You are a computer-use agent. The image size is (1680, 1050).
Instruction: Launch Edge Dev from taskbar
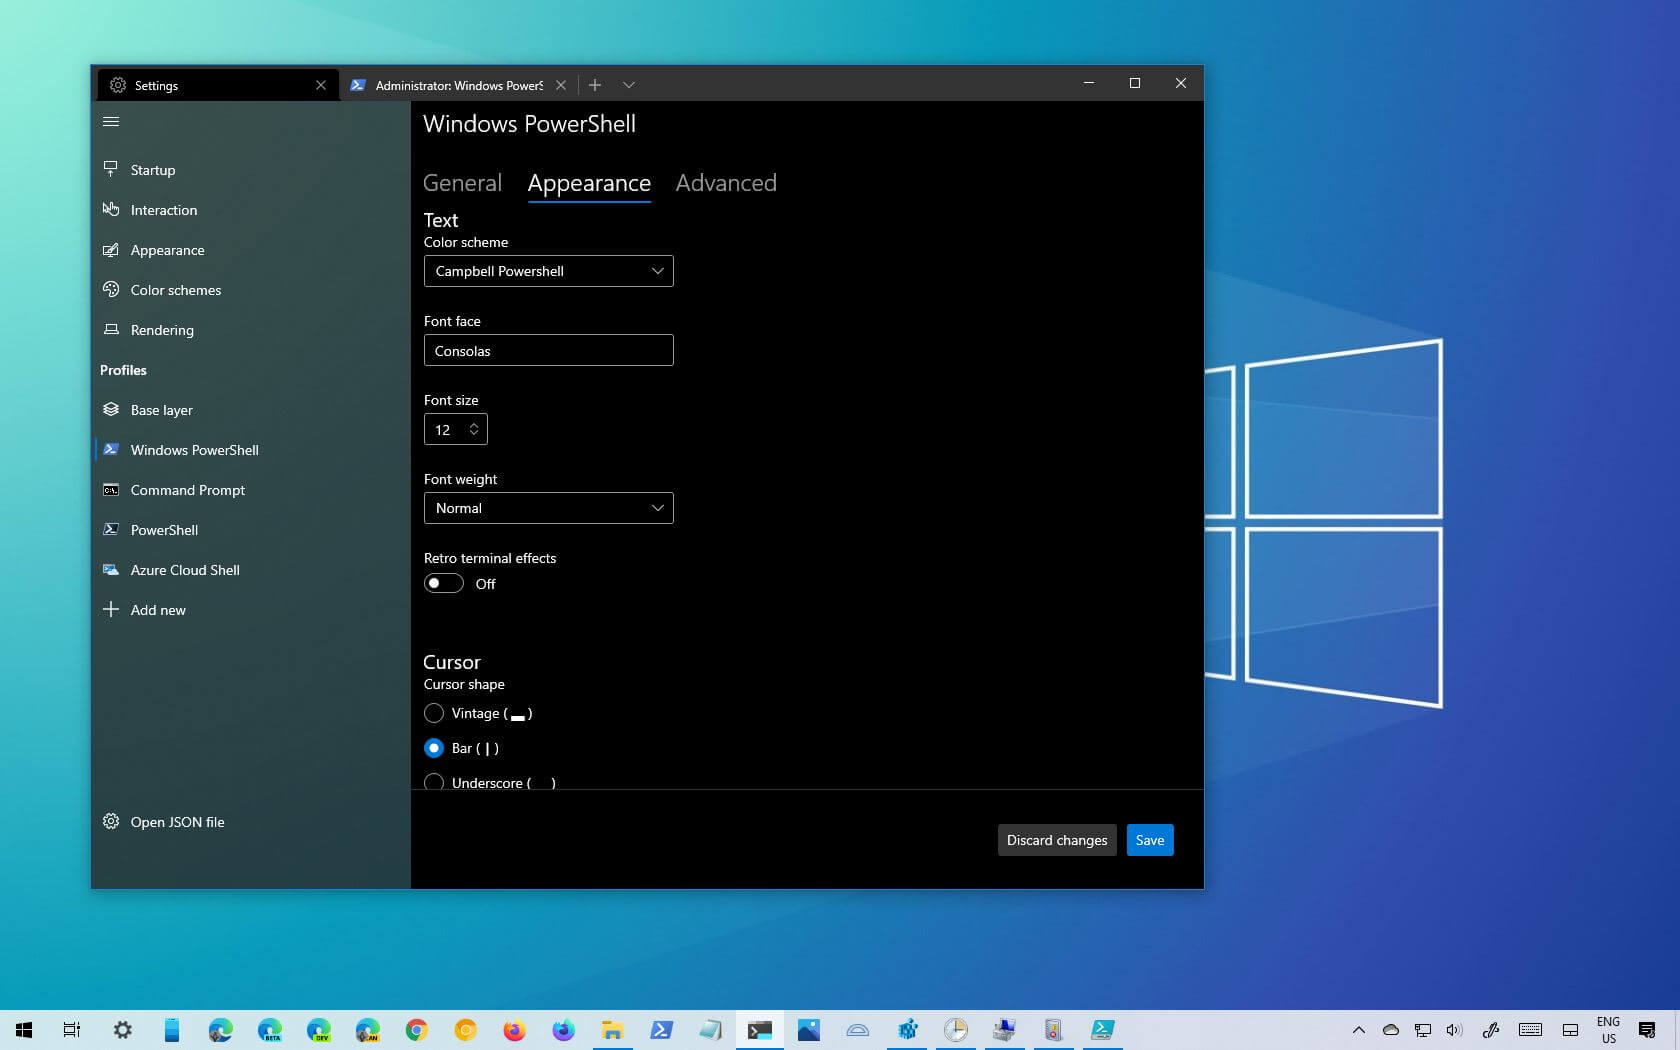318,1030
